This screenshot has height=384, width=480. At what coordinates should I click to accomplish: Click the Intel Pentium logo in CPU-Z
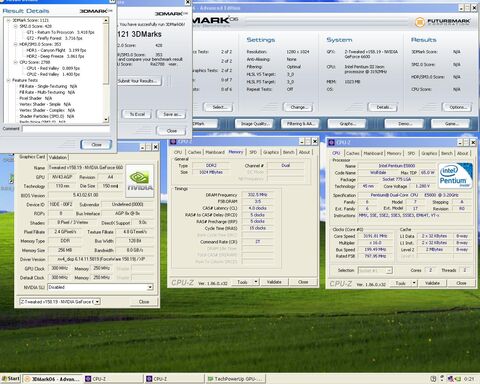pyautogui.click(x=455, y=176)
